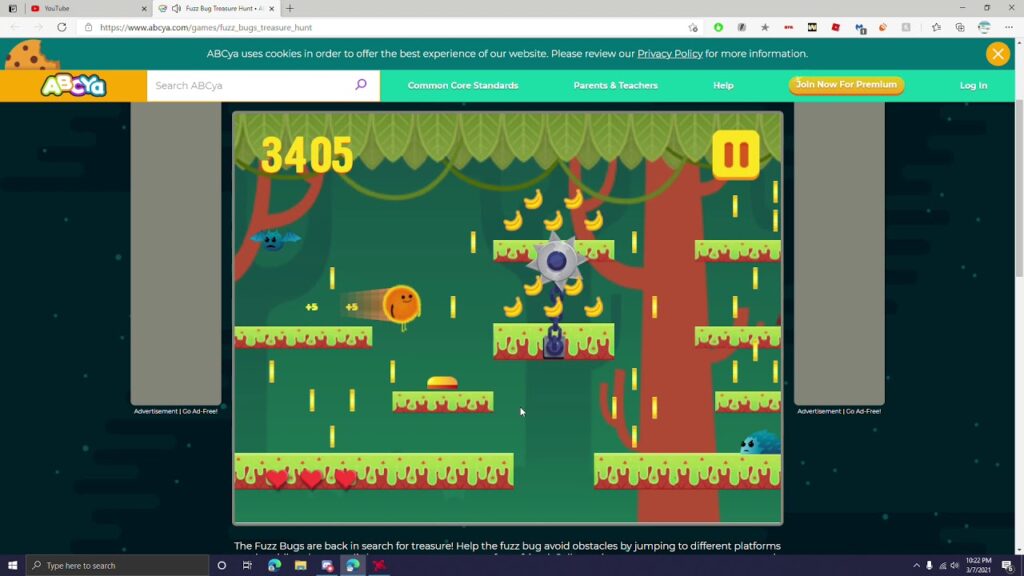Click the orange bounce pad in game
Viewport: 1024px width, 576px height.
442,383
